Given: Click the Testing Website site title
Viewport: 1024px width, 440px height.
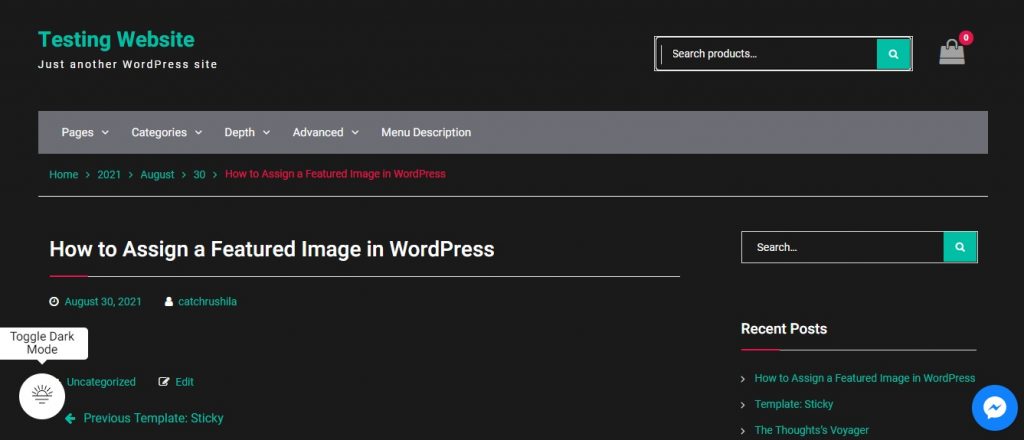Looking at the screenshot, I should click(x=116, y=39).
